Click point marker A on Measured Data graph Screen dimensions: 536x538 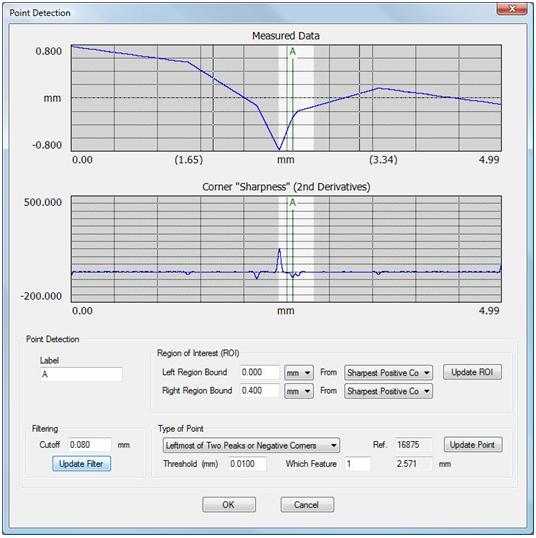(292, 51)
